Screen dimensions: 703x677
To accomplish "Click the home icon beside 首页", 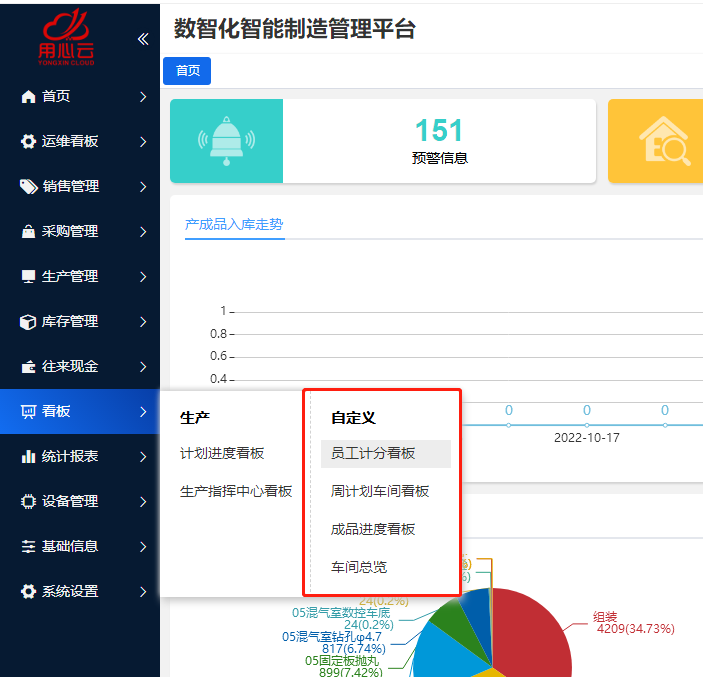I will (x=28, y=96).
